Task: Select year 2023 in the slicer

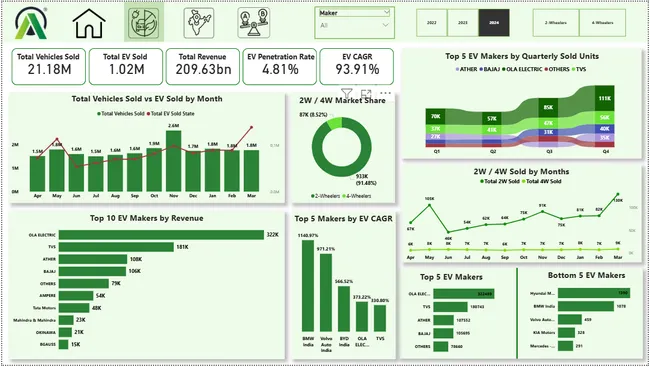Action: [x=463, y=23]
